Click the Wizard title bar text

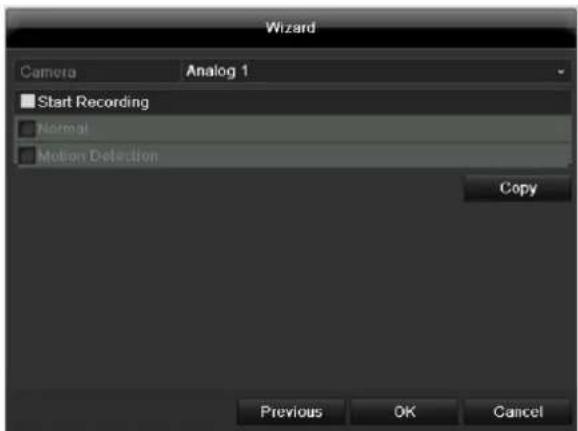pos(290,28)
